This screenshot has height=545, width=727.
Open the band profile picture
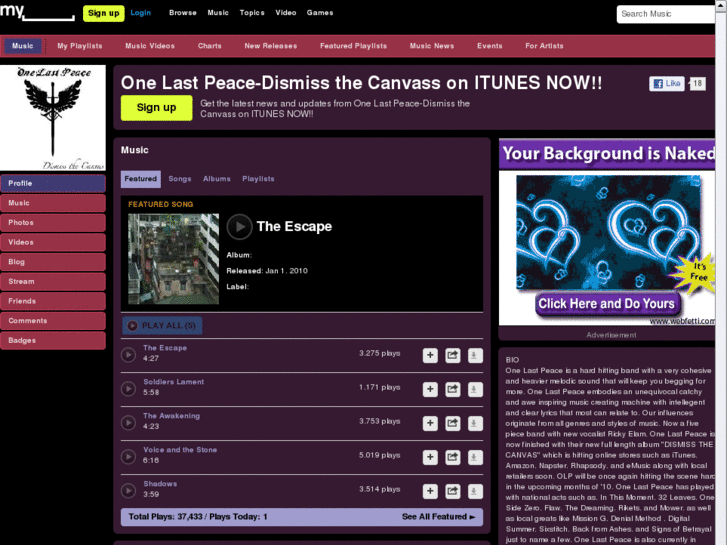tap(53, 118)
